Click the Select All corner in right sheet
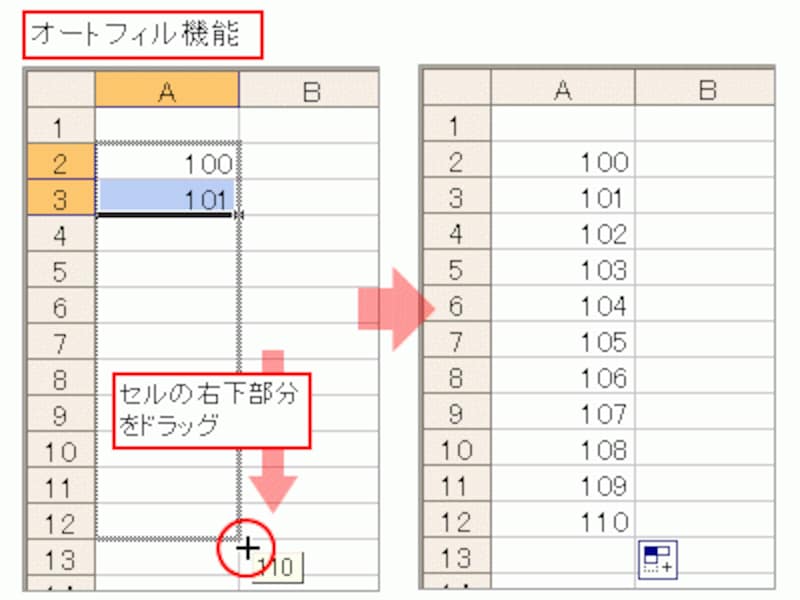Image resolution: width=800 pixels, height=600 pixels. point(457,88)
